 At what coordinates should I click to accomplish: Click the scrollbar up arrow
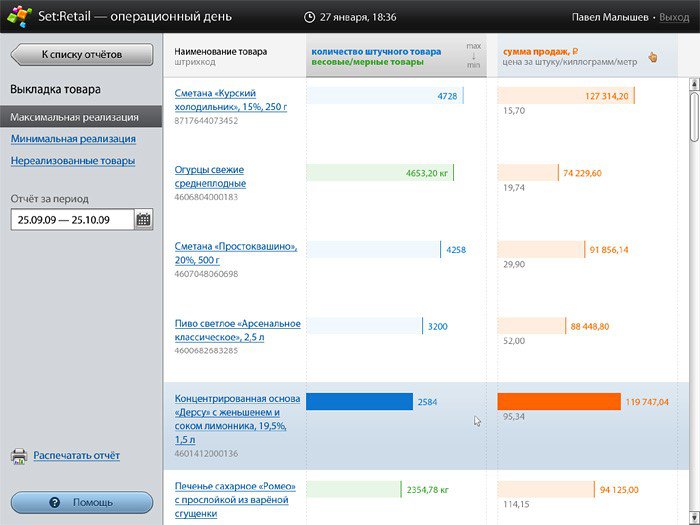tap(694, 83)
